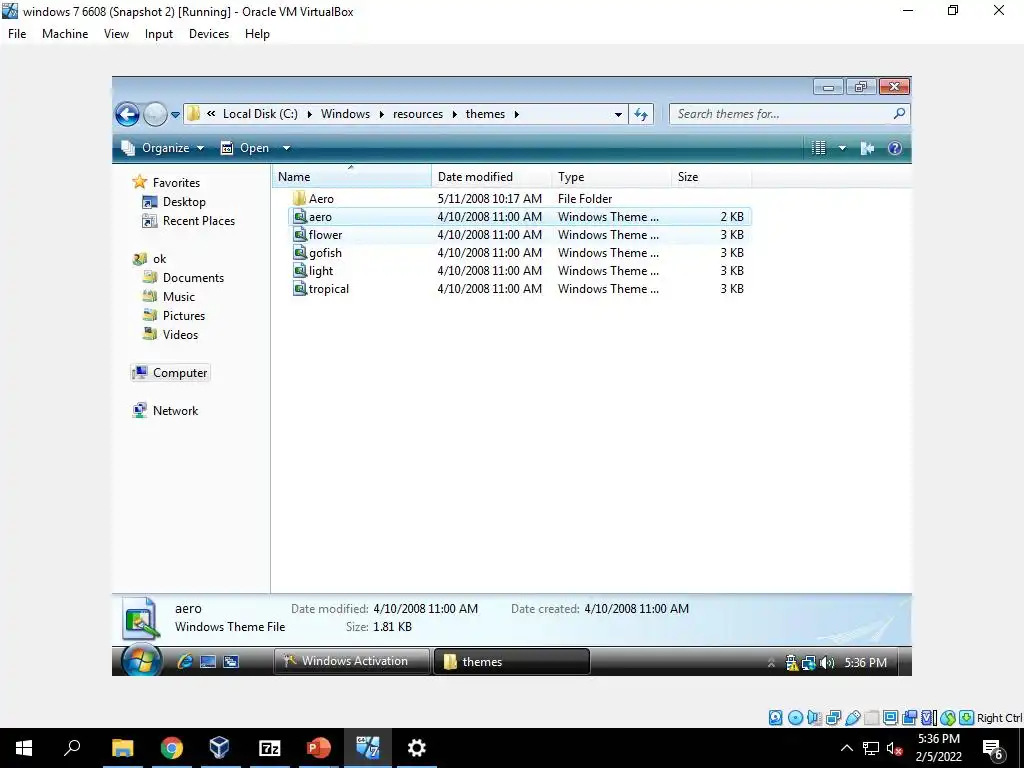Open recent pages dropdown arrow
The image size is (1024, 768).
click(175, 115)
